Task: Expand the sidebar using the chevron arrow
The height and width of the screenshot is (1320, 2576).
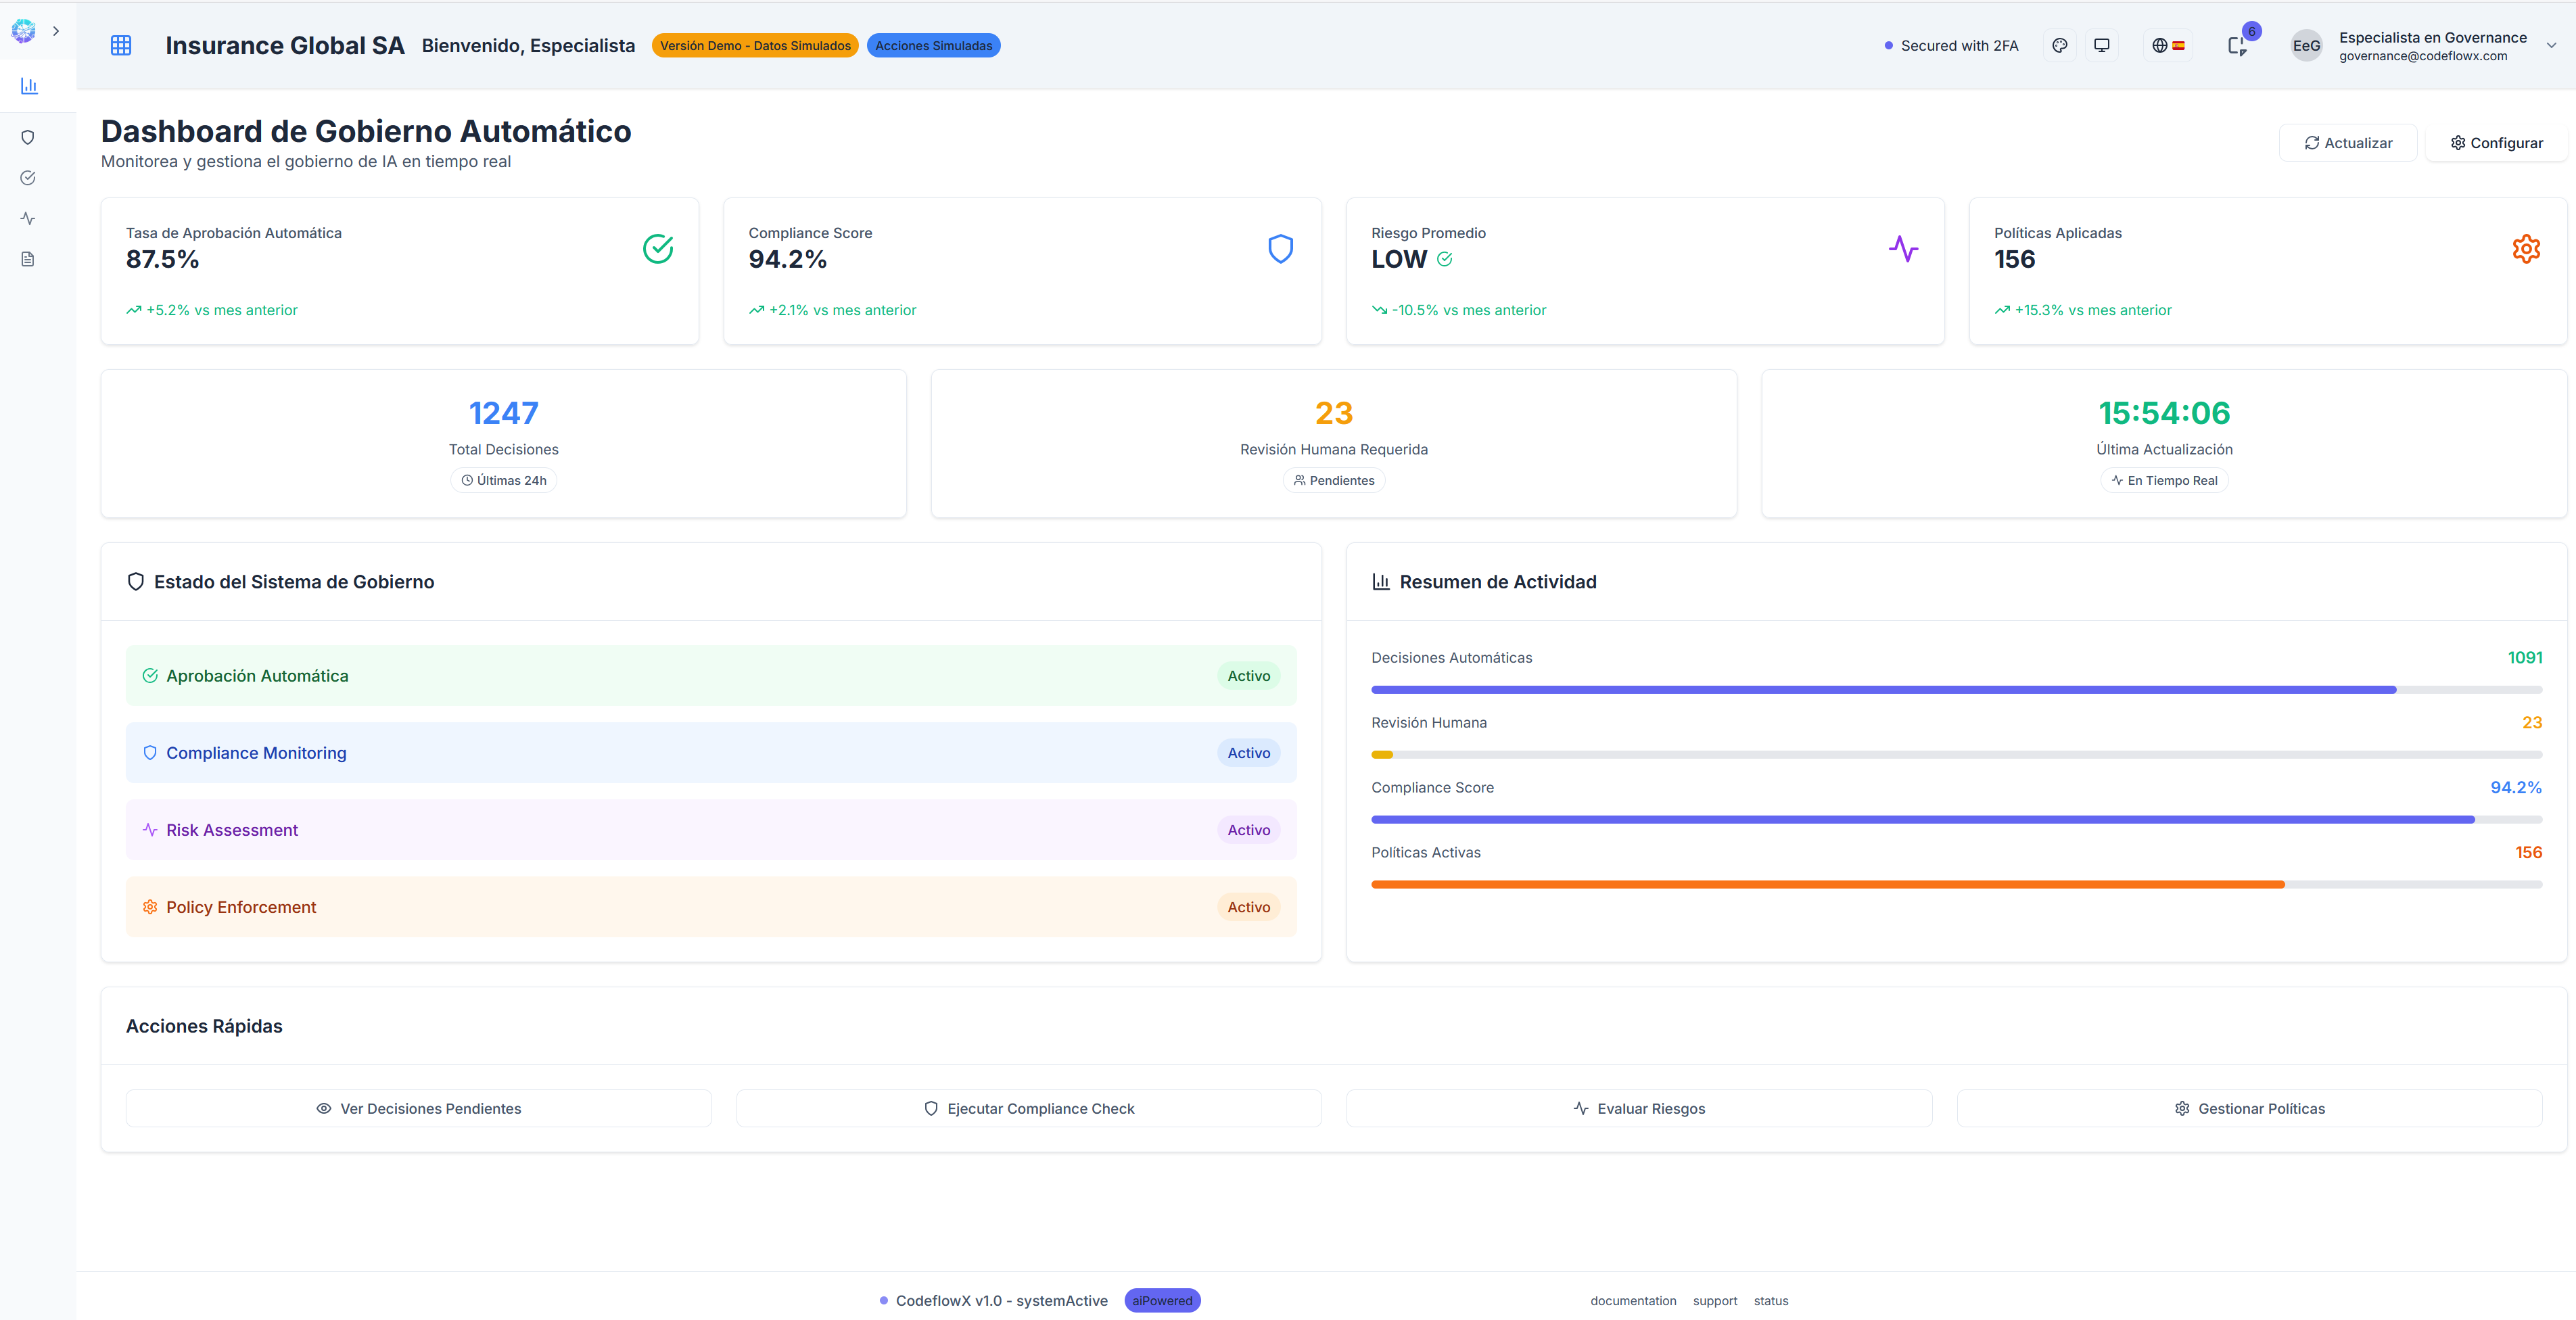Action: click(57, 31)
